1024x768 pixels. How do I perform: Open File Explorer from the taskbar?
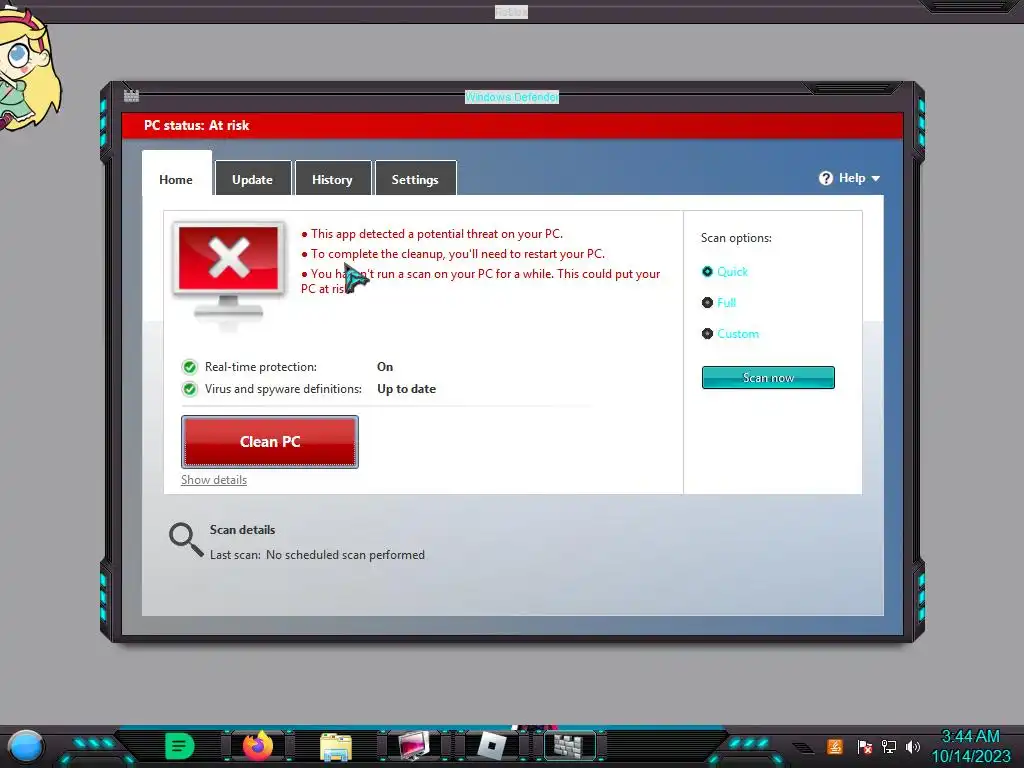pos(336,746)
